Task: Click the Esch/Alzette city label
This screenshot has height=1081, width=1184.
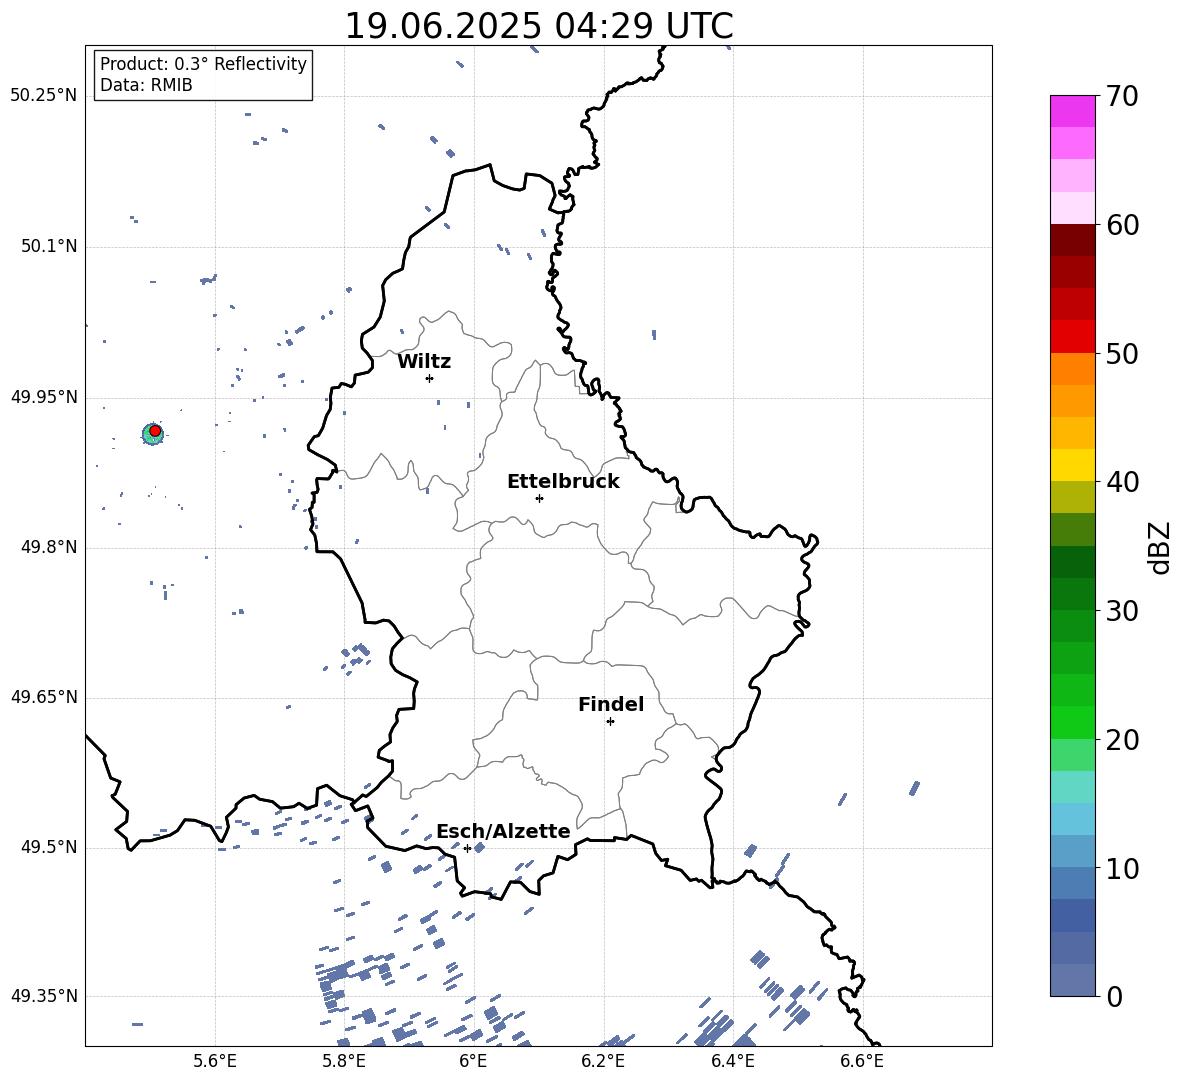Action: tap(503, 832)
